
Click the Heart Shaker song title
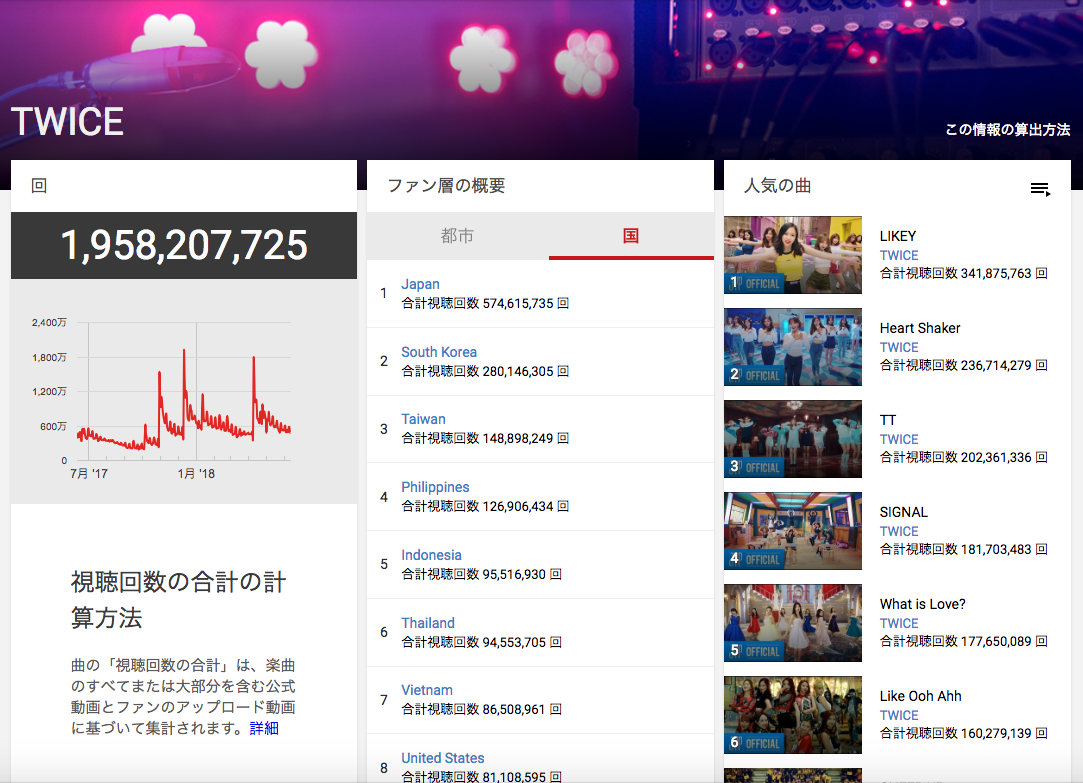point(920,328)
